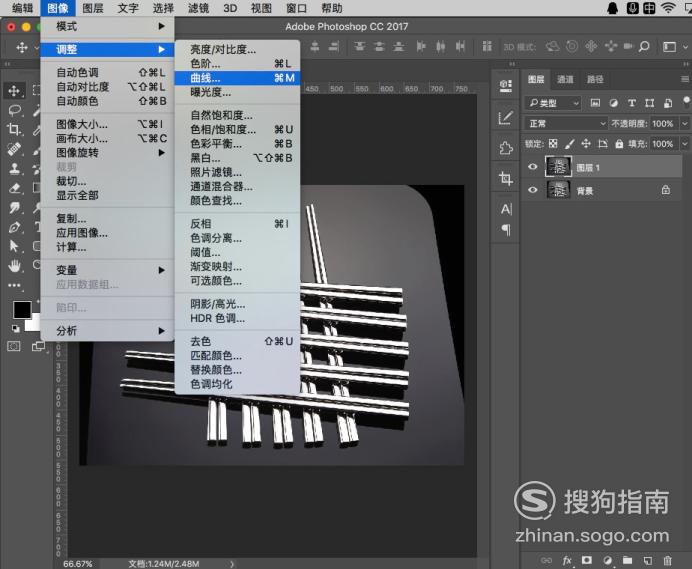Choose 亮度/对比度... menu item

point(237,49)
